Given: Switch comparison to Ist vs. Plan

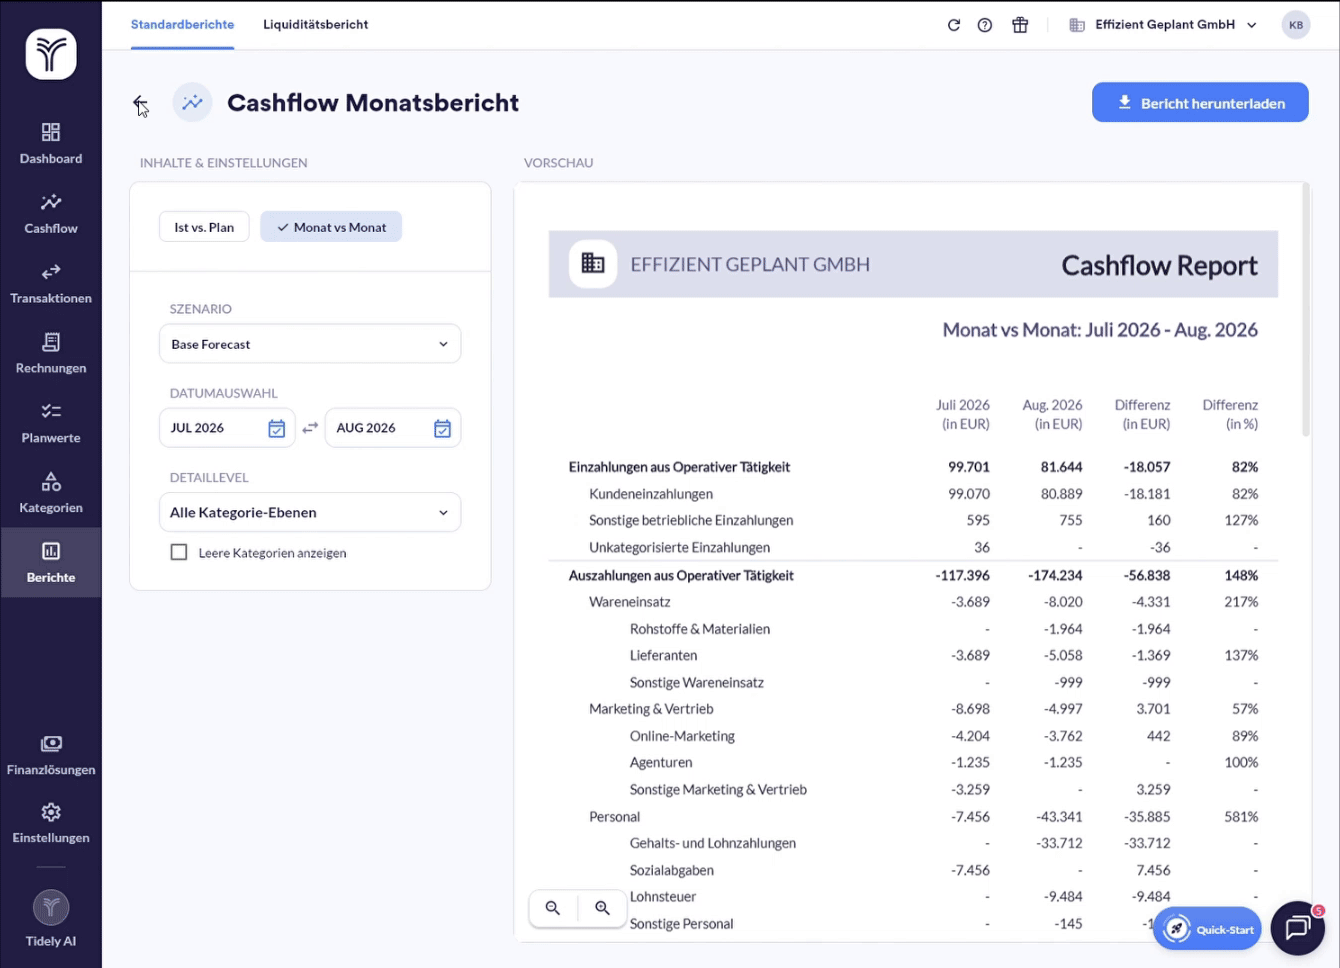Looking at the screenshot, I should (204, 227).
